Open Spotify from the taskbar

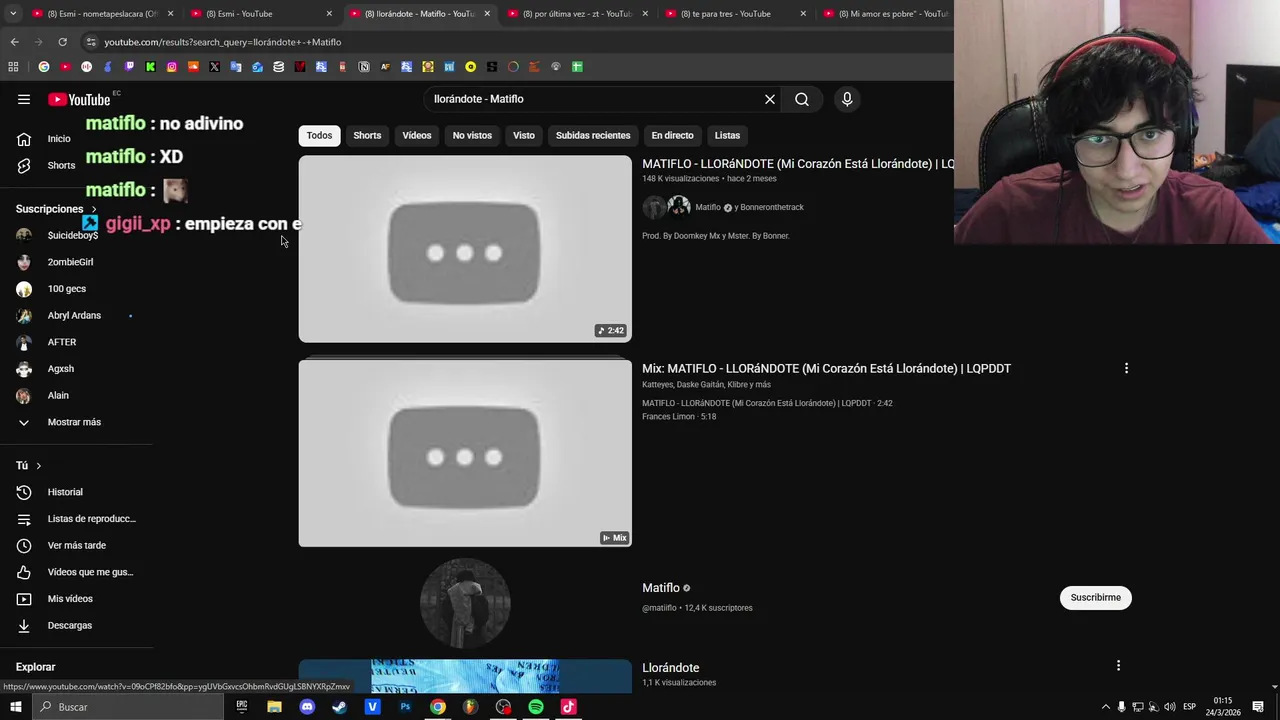(536, 707)
